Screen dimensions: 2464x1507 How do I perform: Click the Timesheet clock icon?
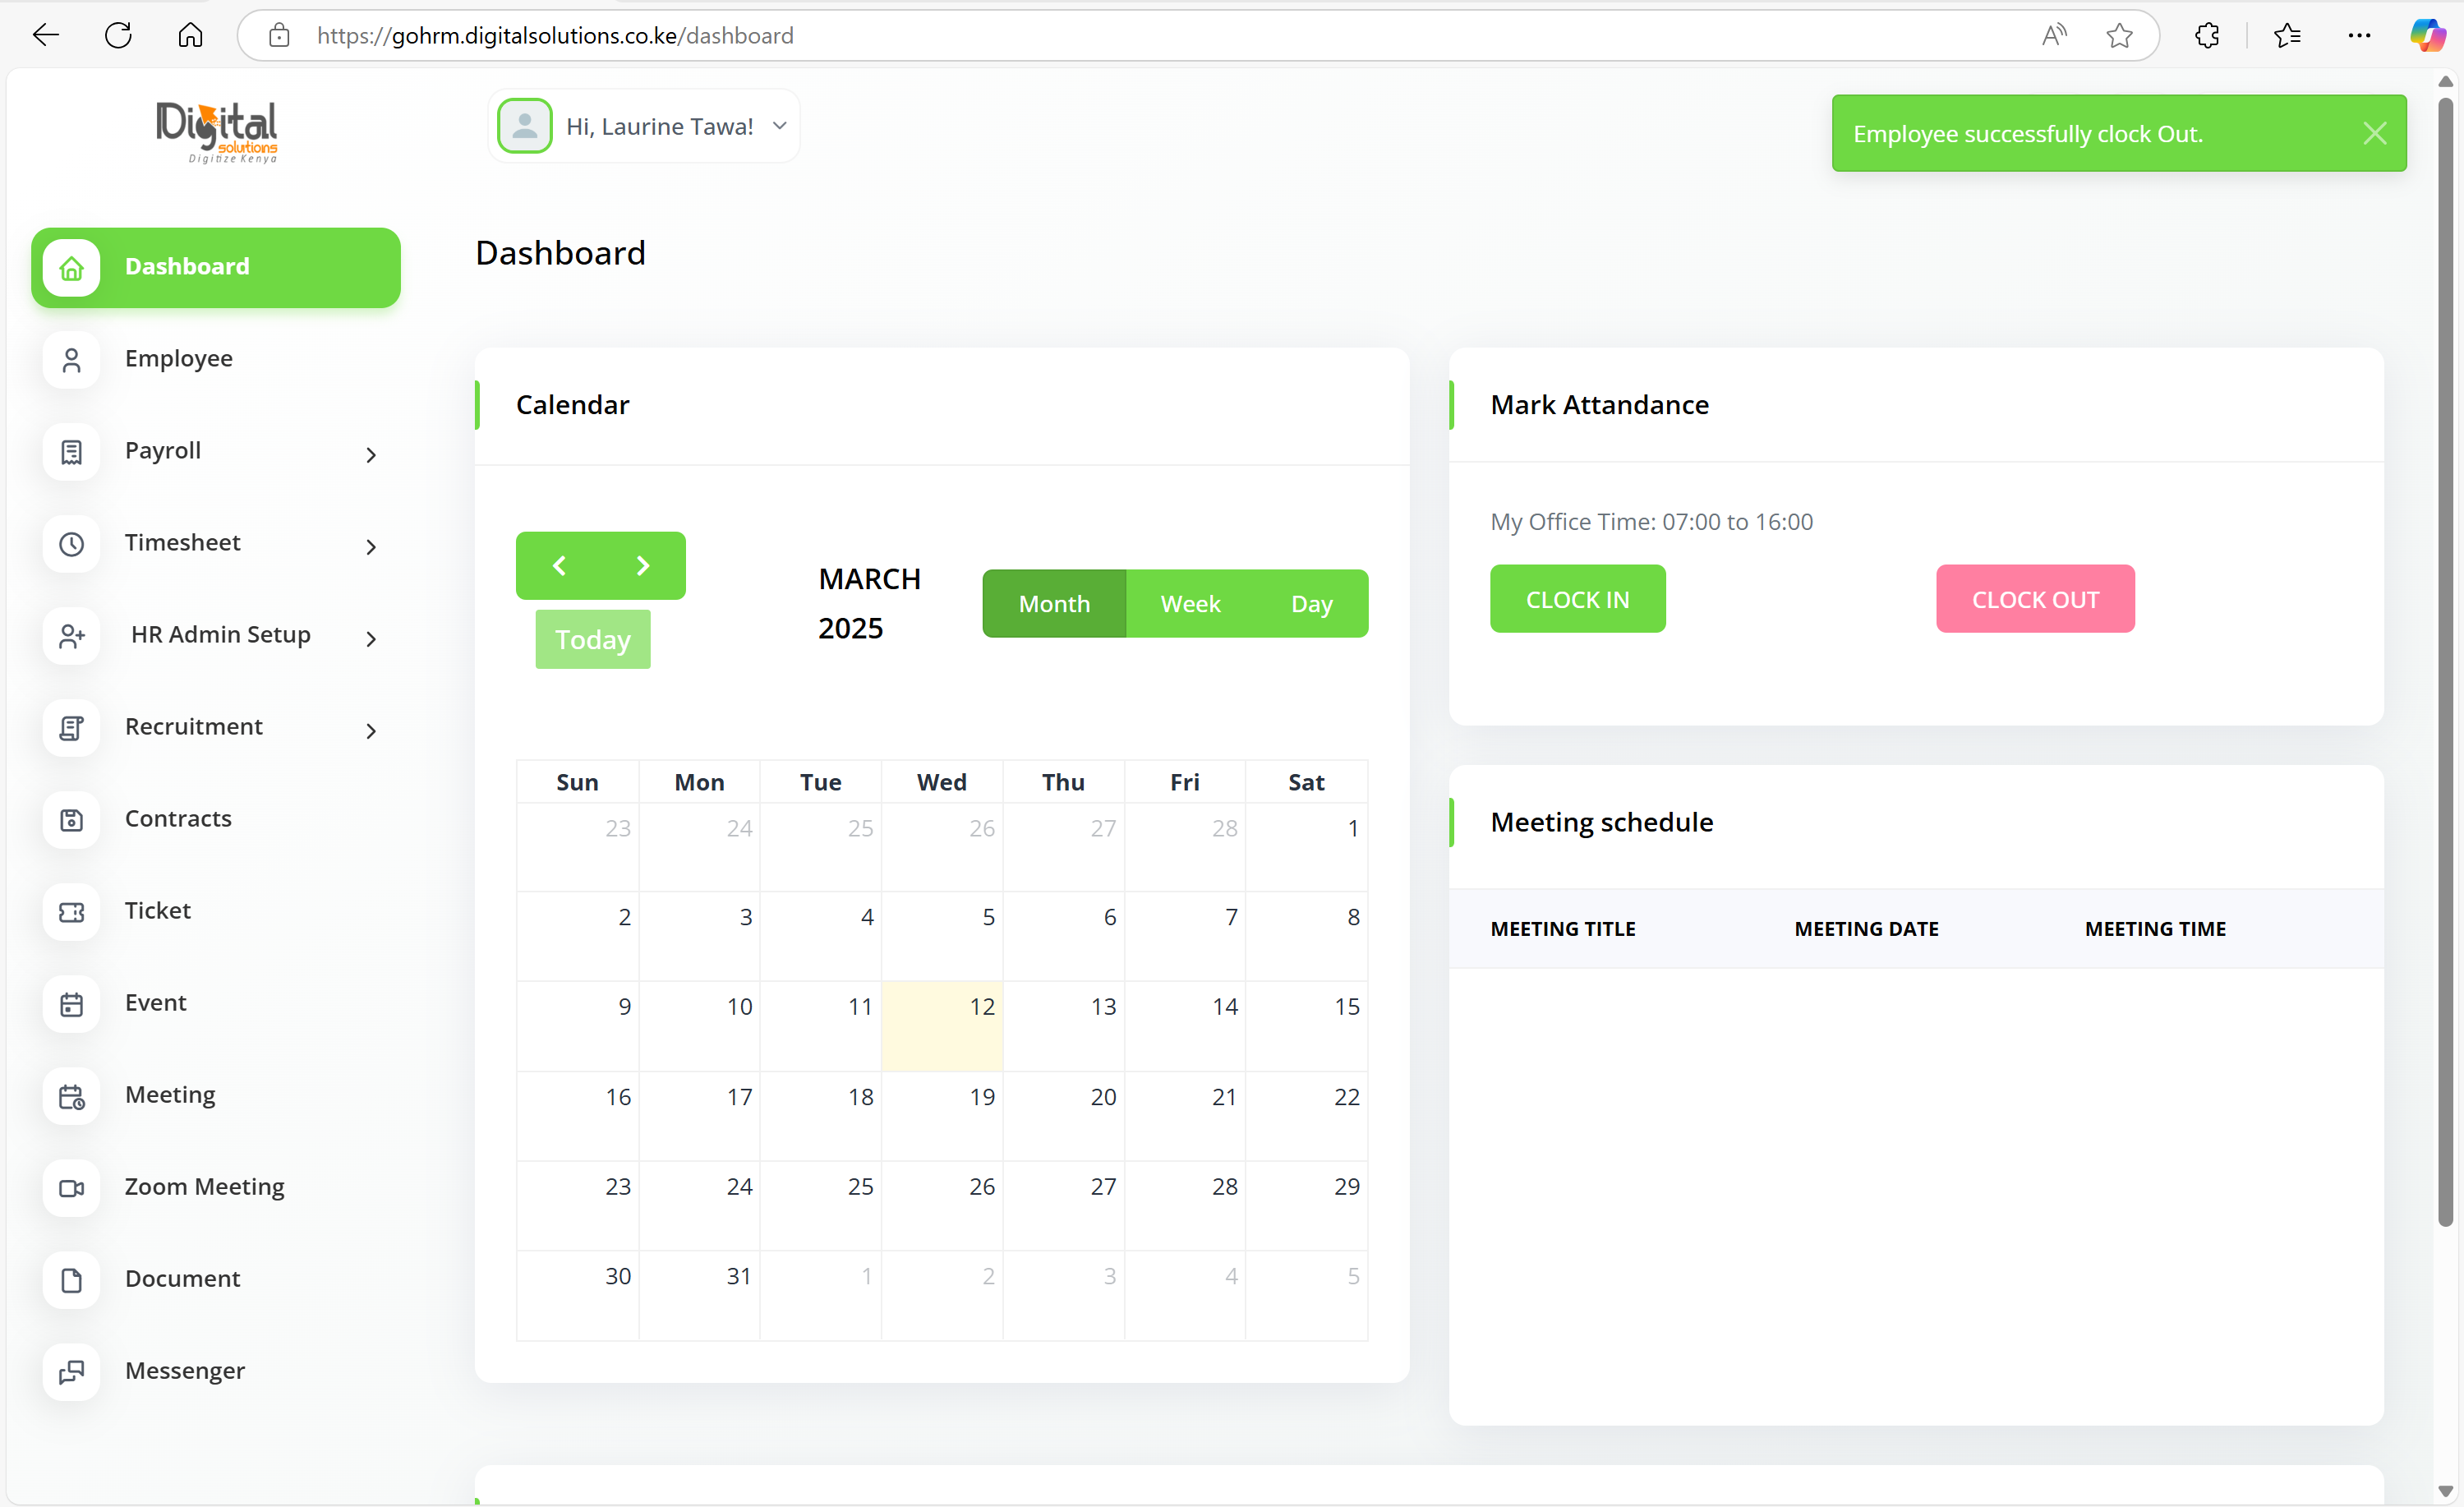pos(71,544)
